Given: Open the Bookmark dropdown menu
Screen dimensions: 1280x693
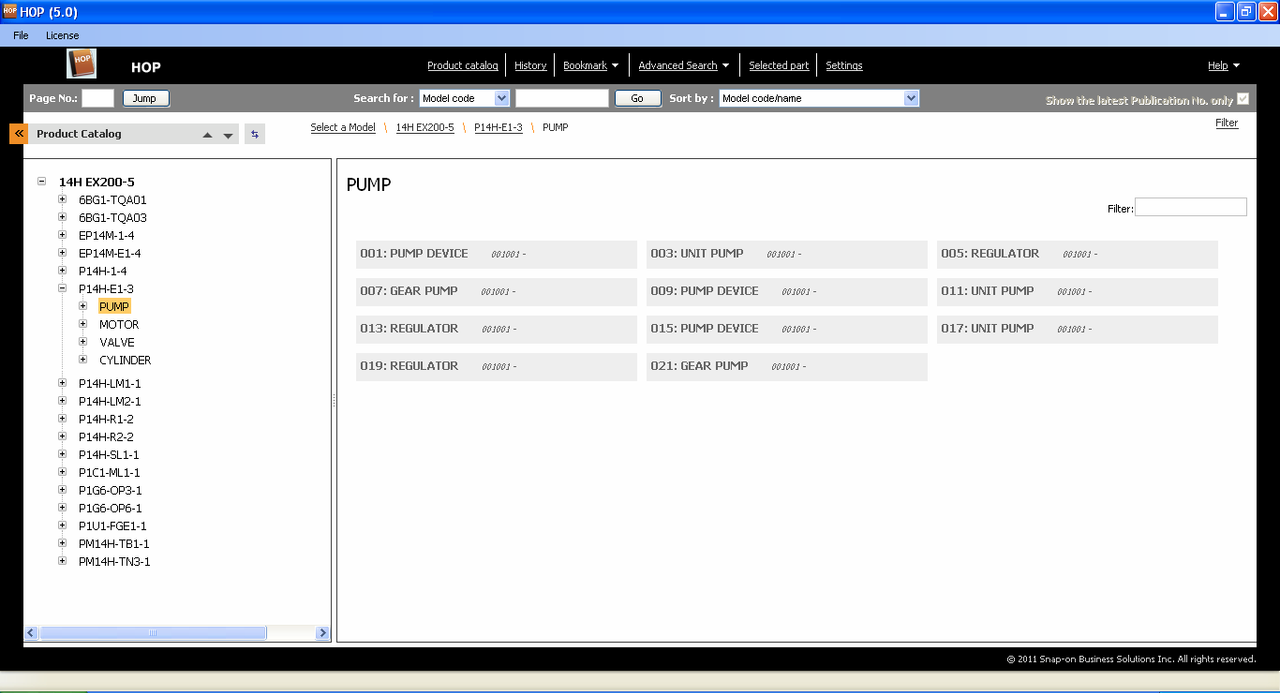Looking at the screenshot, I should tap(590, 66).
